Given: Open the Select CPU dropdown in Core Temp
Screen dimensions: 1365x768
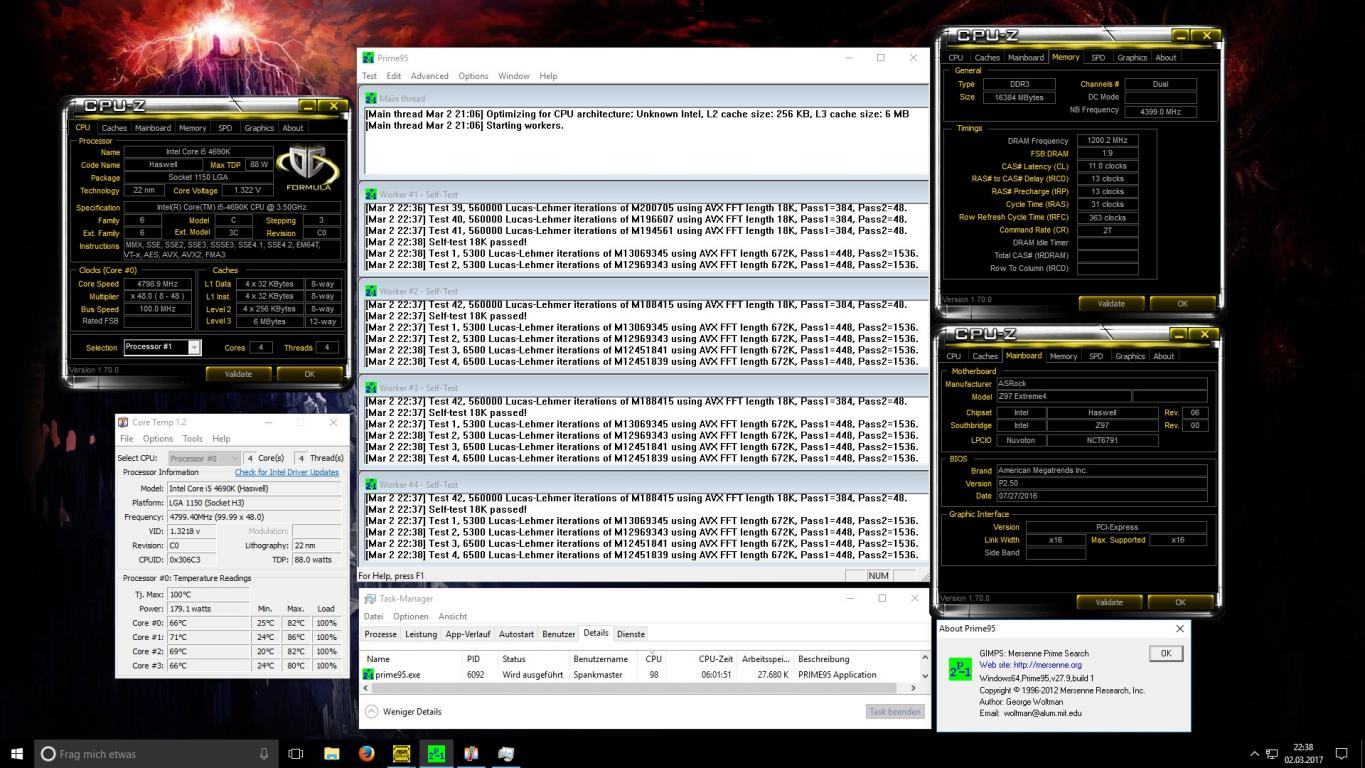Looking at the screenshot, I should [204, 458].
